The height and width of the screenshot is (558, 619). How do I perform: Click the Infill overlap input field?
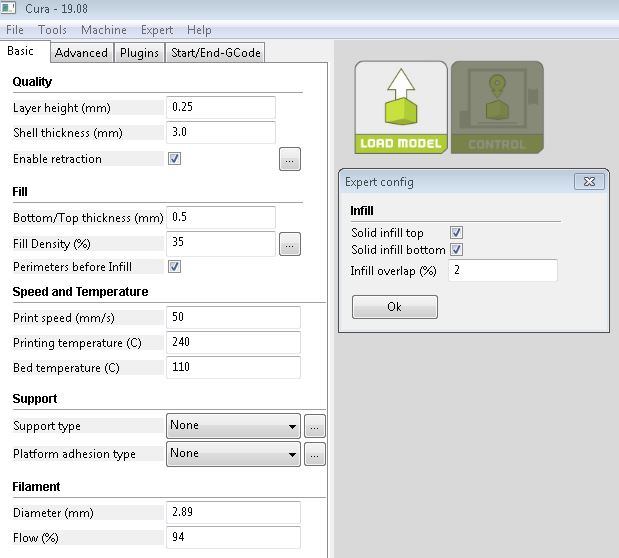[503, 271]
